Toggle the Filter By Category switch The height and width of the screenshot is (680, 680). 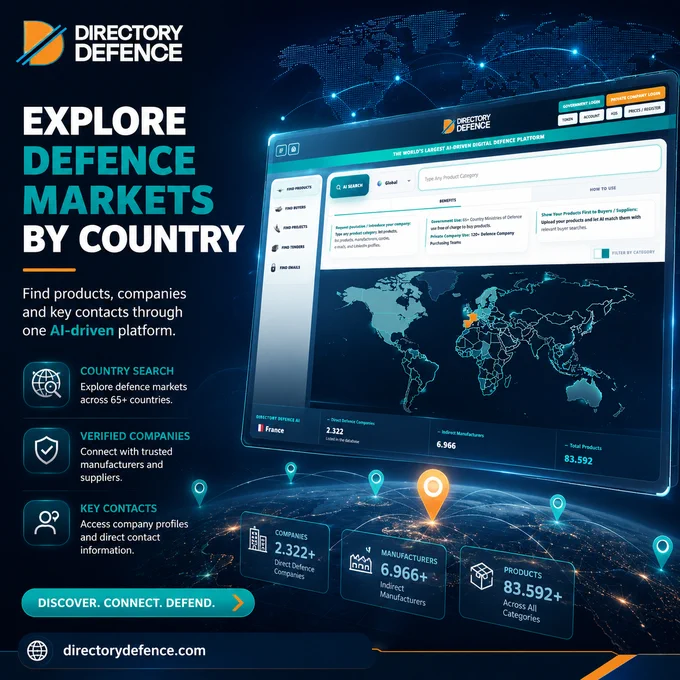(601, 253)
